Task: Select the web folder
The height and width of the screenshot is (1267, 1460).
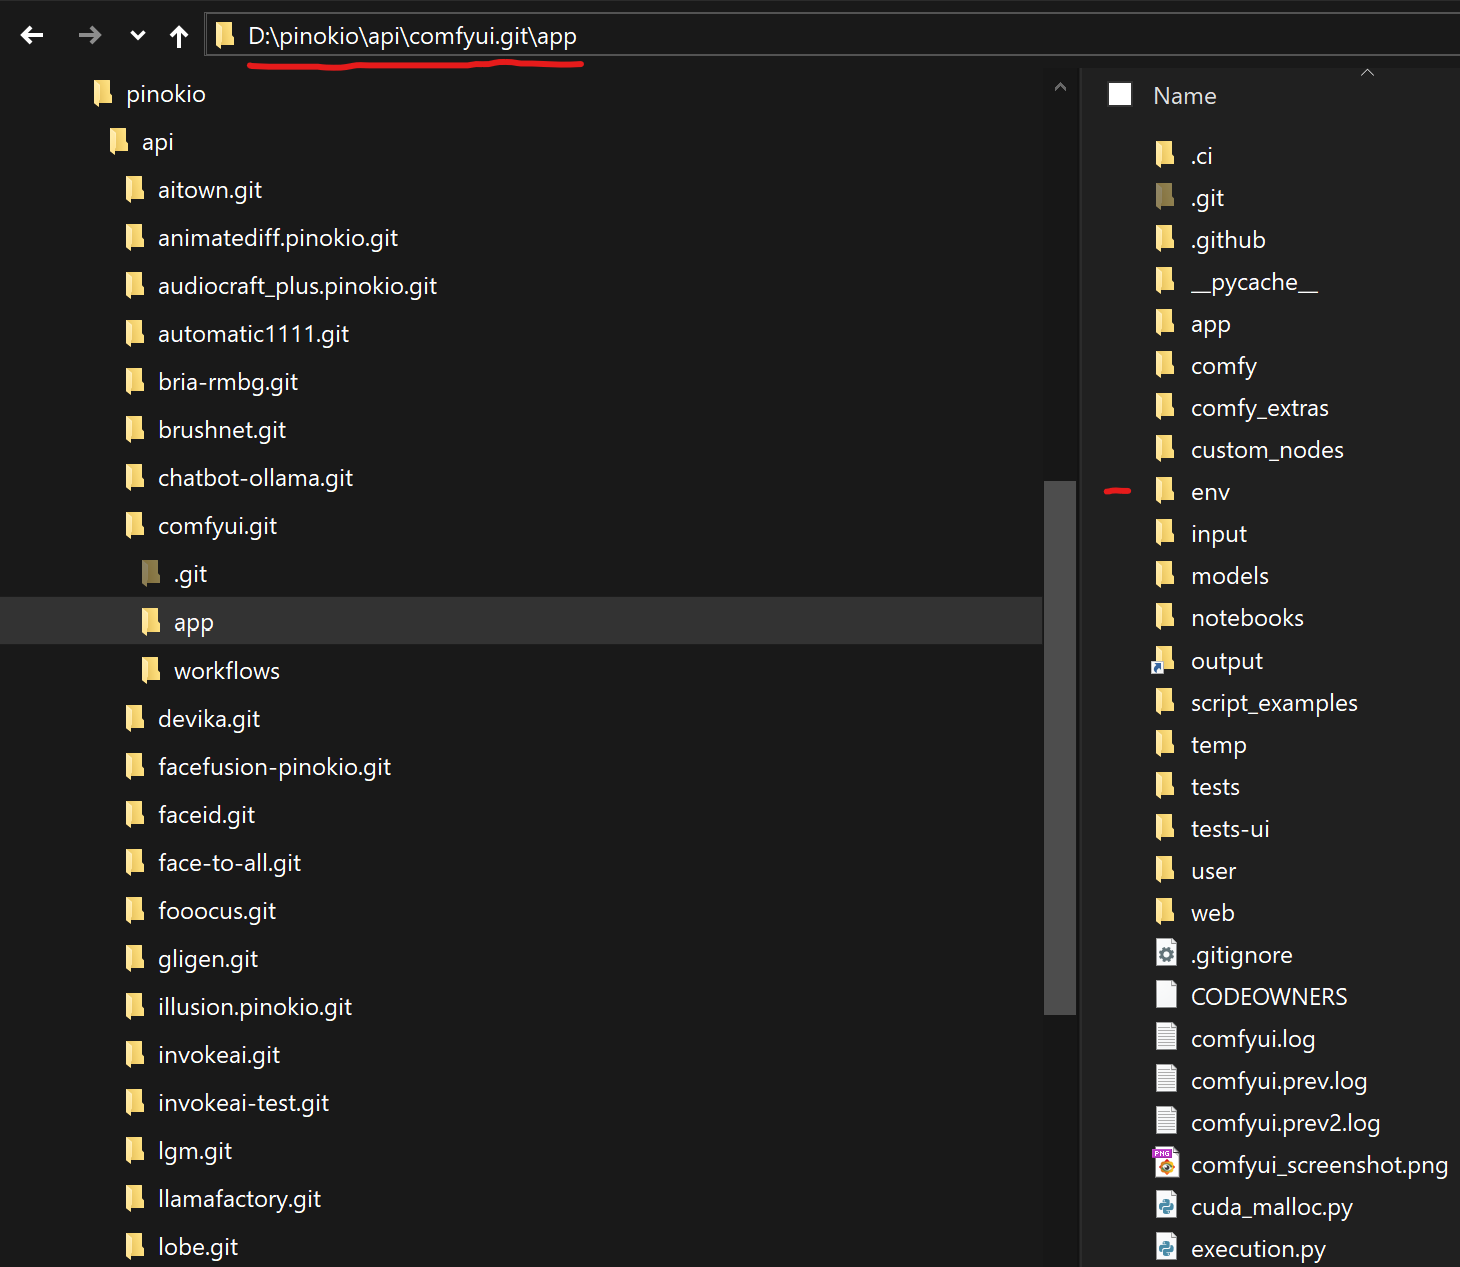Action: [1212, 913]
